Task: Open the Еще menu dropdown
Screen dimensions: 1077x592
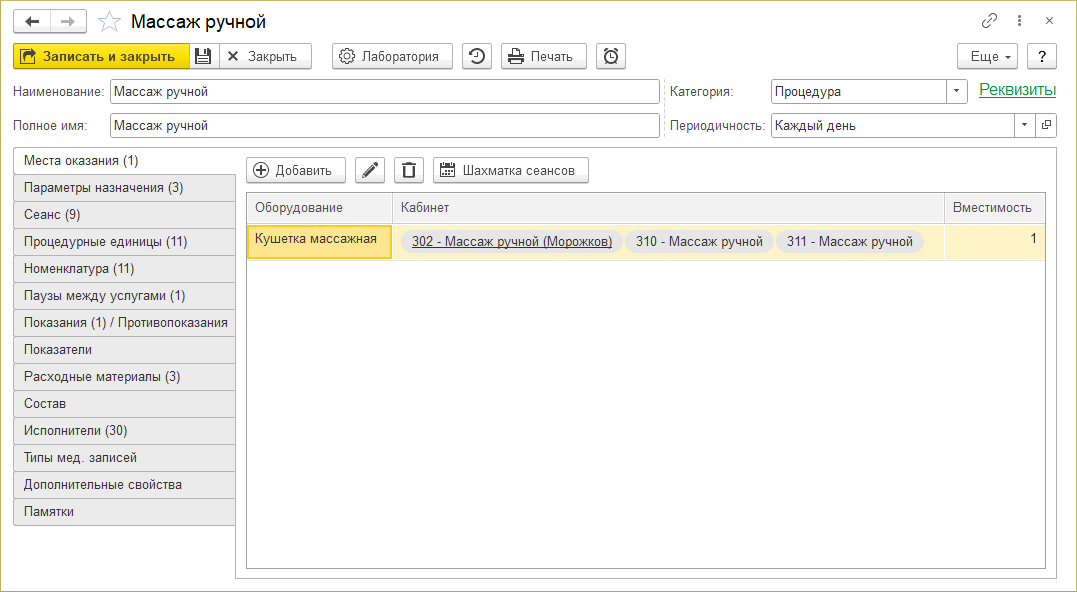Action: (x=987, y=56)
